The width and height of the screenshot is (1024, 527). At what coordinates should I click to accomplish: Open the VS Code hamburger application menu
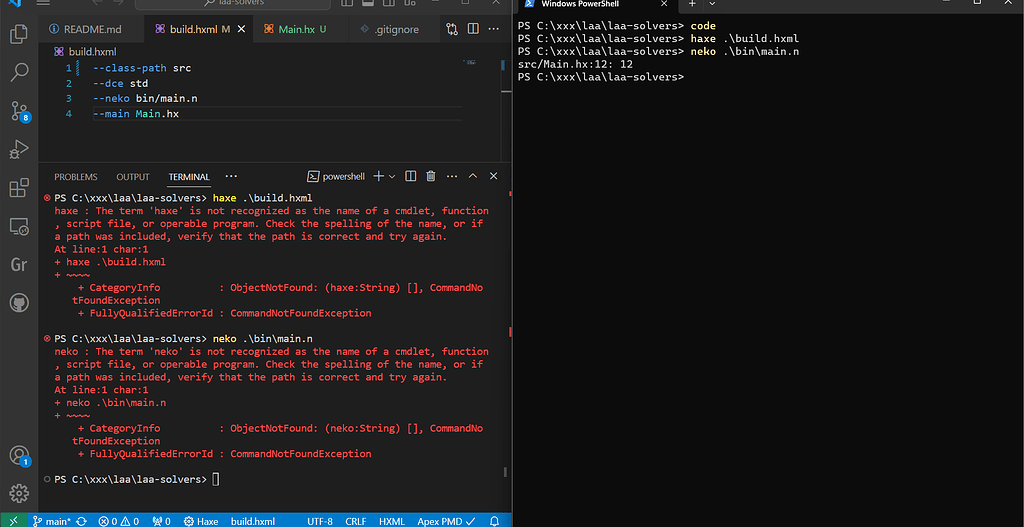[43, 3]
